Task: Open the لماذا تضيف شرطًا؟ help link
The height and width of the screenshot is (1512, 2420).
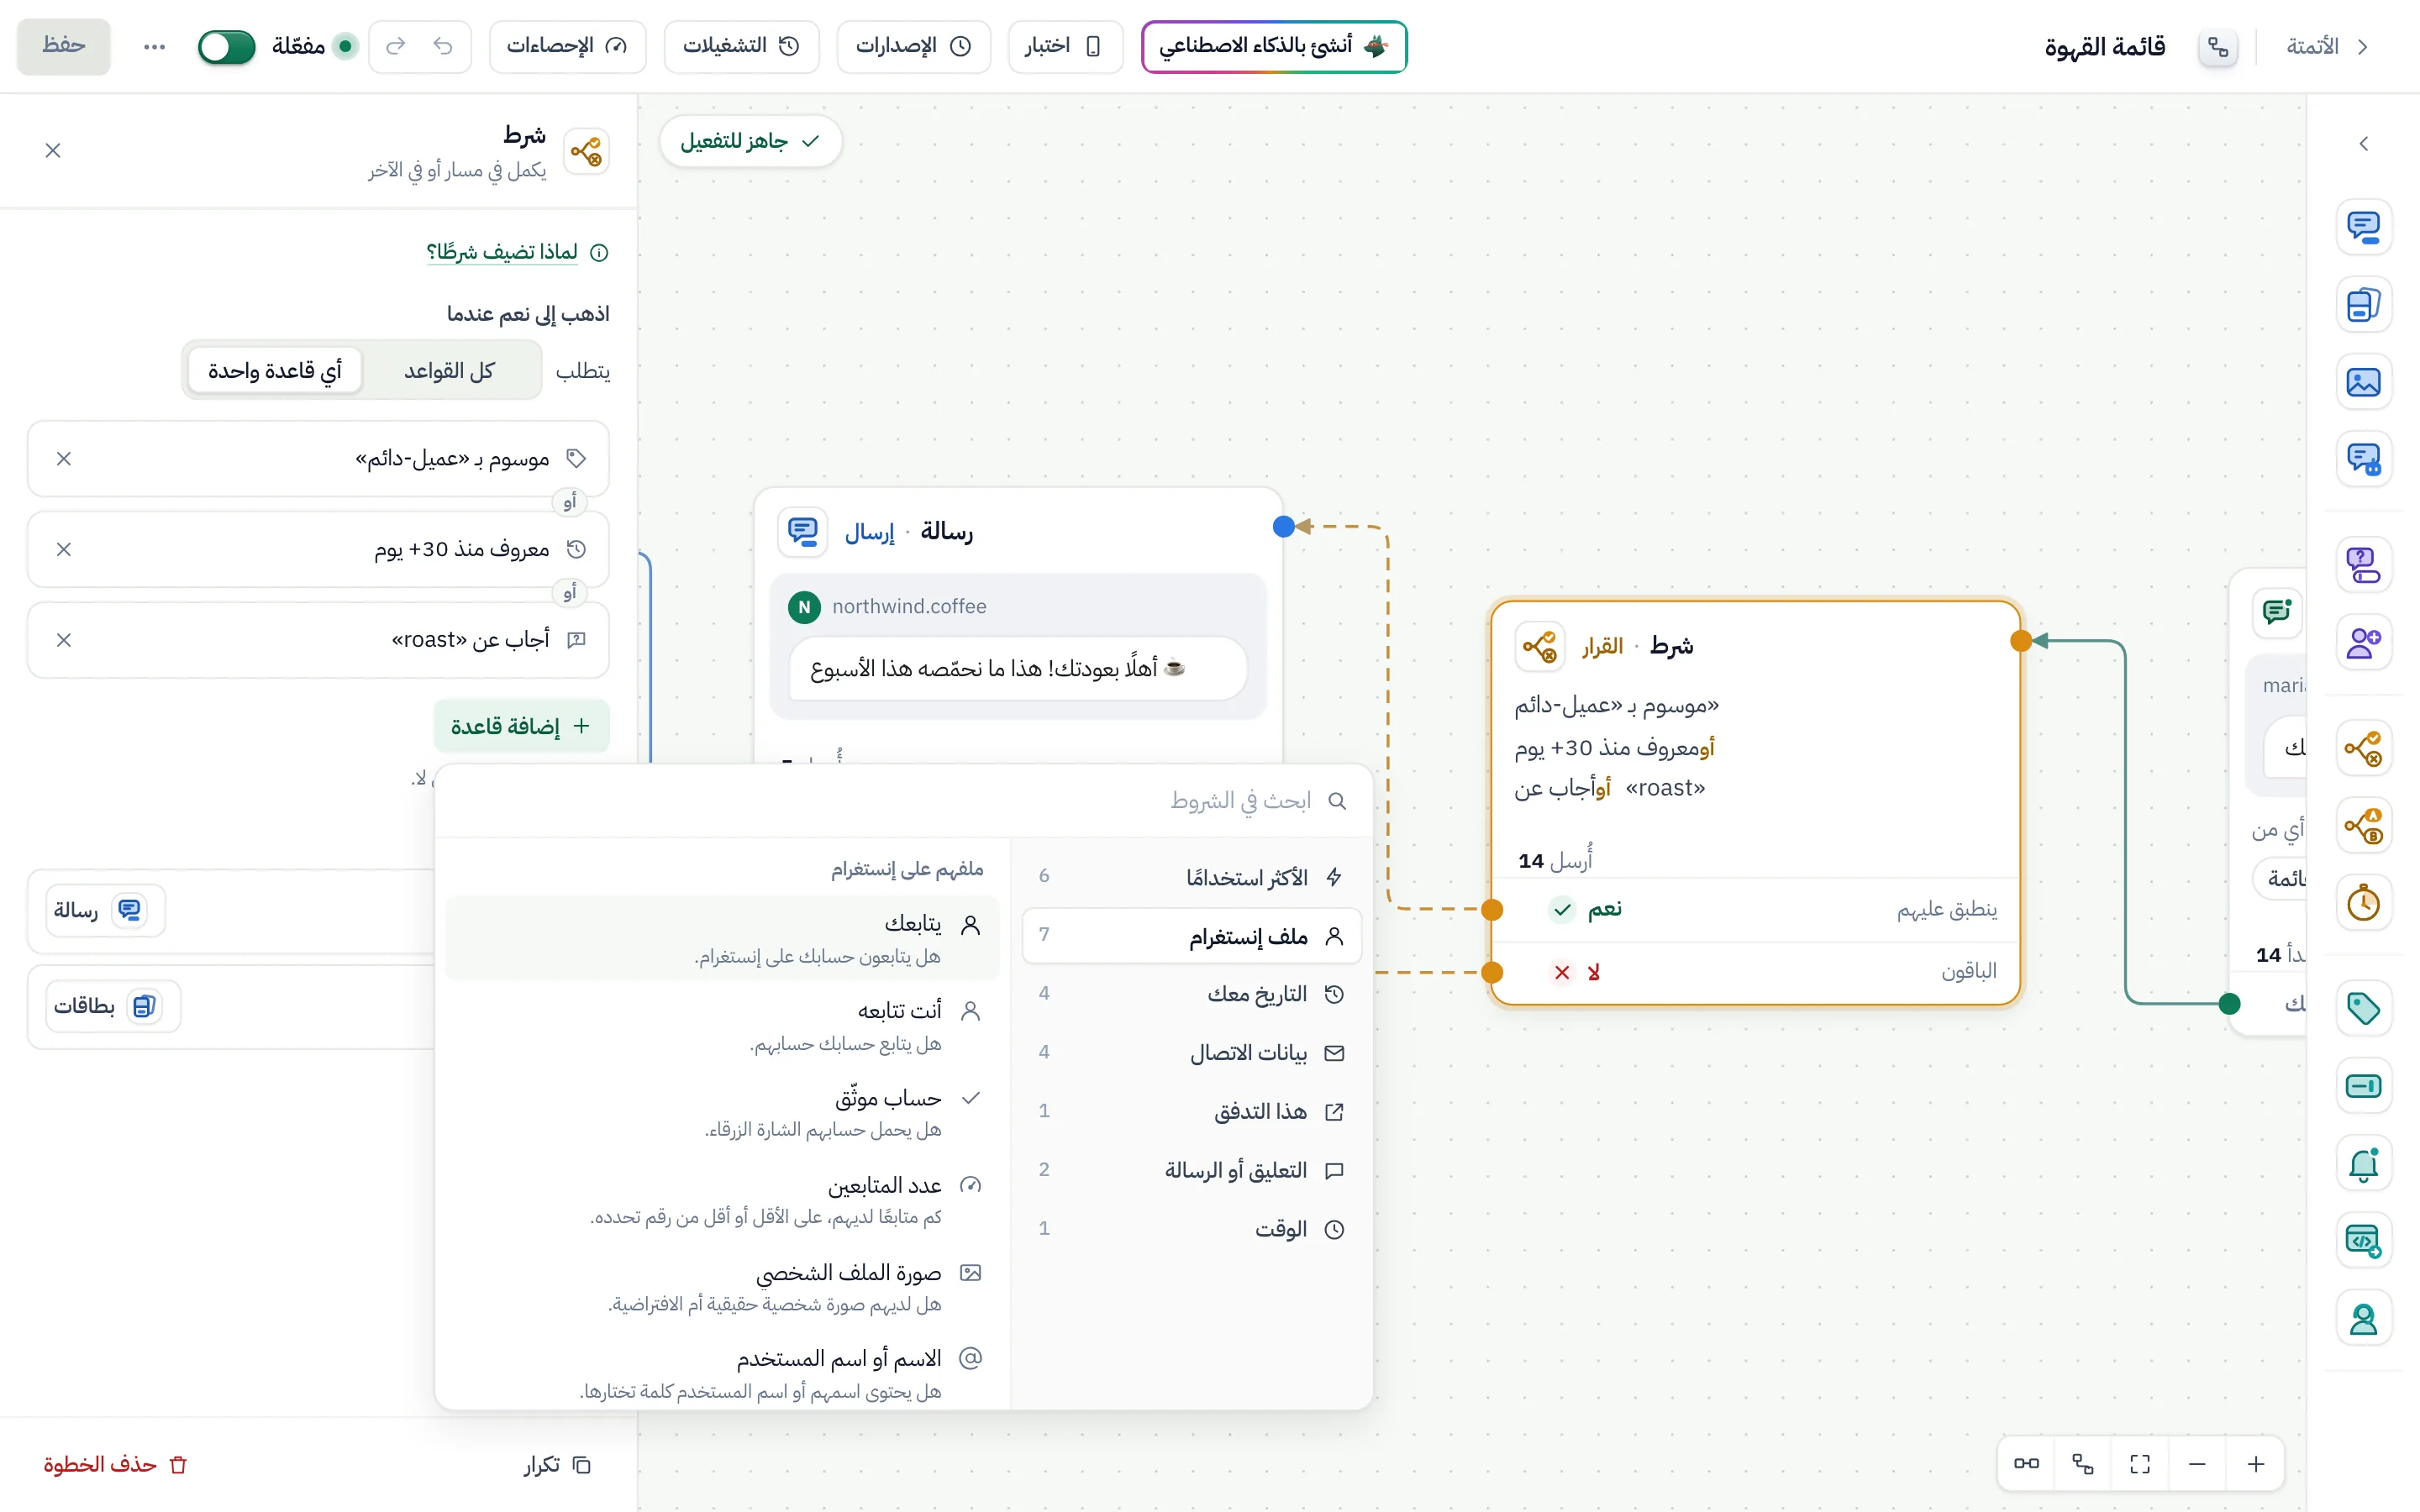Action: (x=517, y=252)
